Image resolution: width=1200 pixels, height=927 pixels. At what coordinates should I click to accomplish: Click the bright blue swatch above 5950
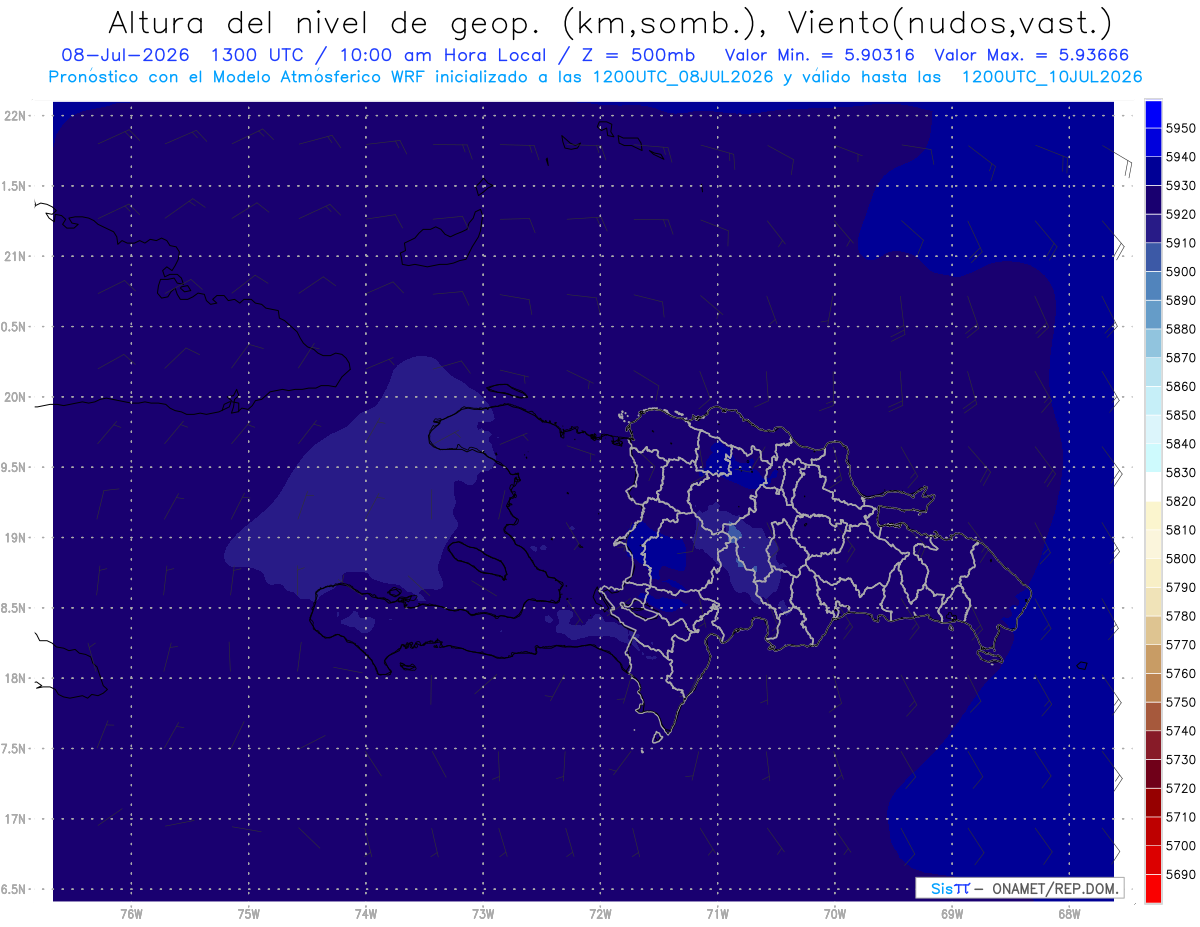coord(1153,114)
